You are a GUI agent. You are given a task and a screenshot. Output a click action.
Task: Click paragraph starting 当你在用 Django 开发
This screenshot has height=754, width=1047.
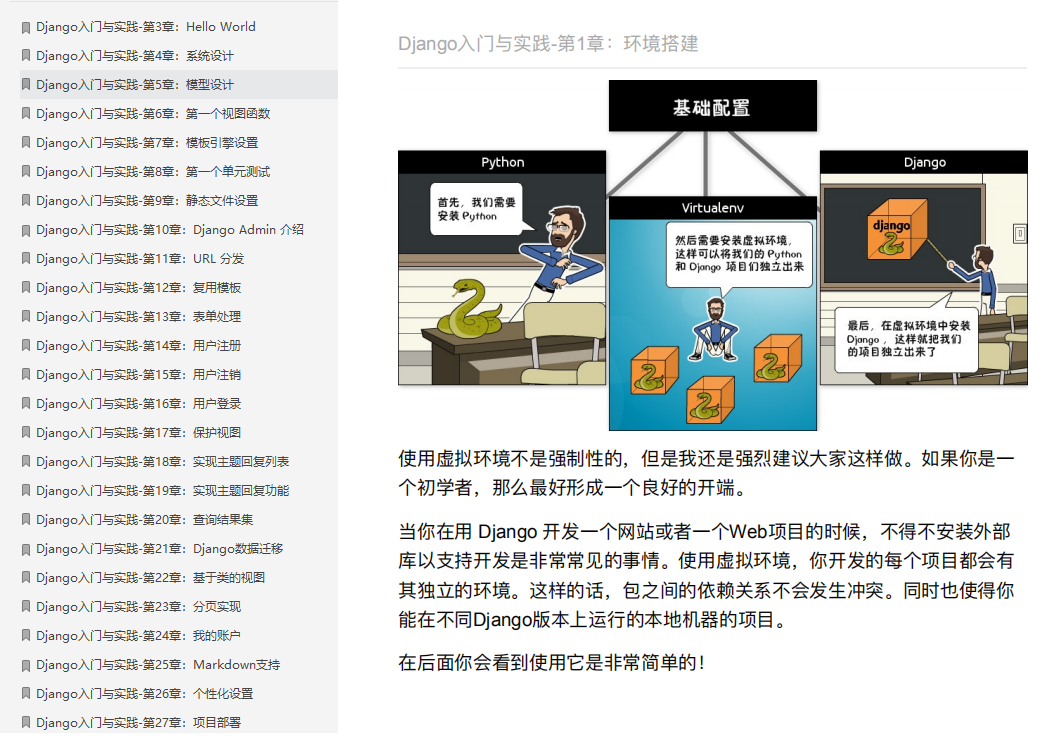[706, 576]
